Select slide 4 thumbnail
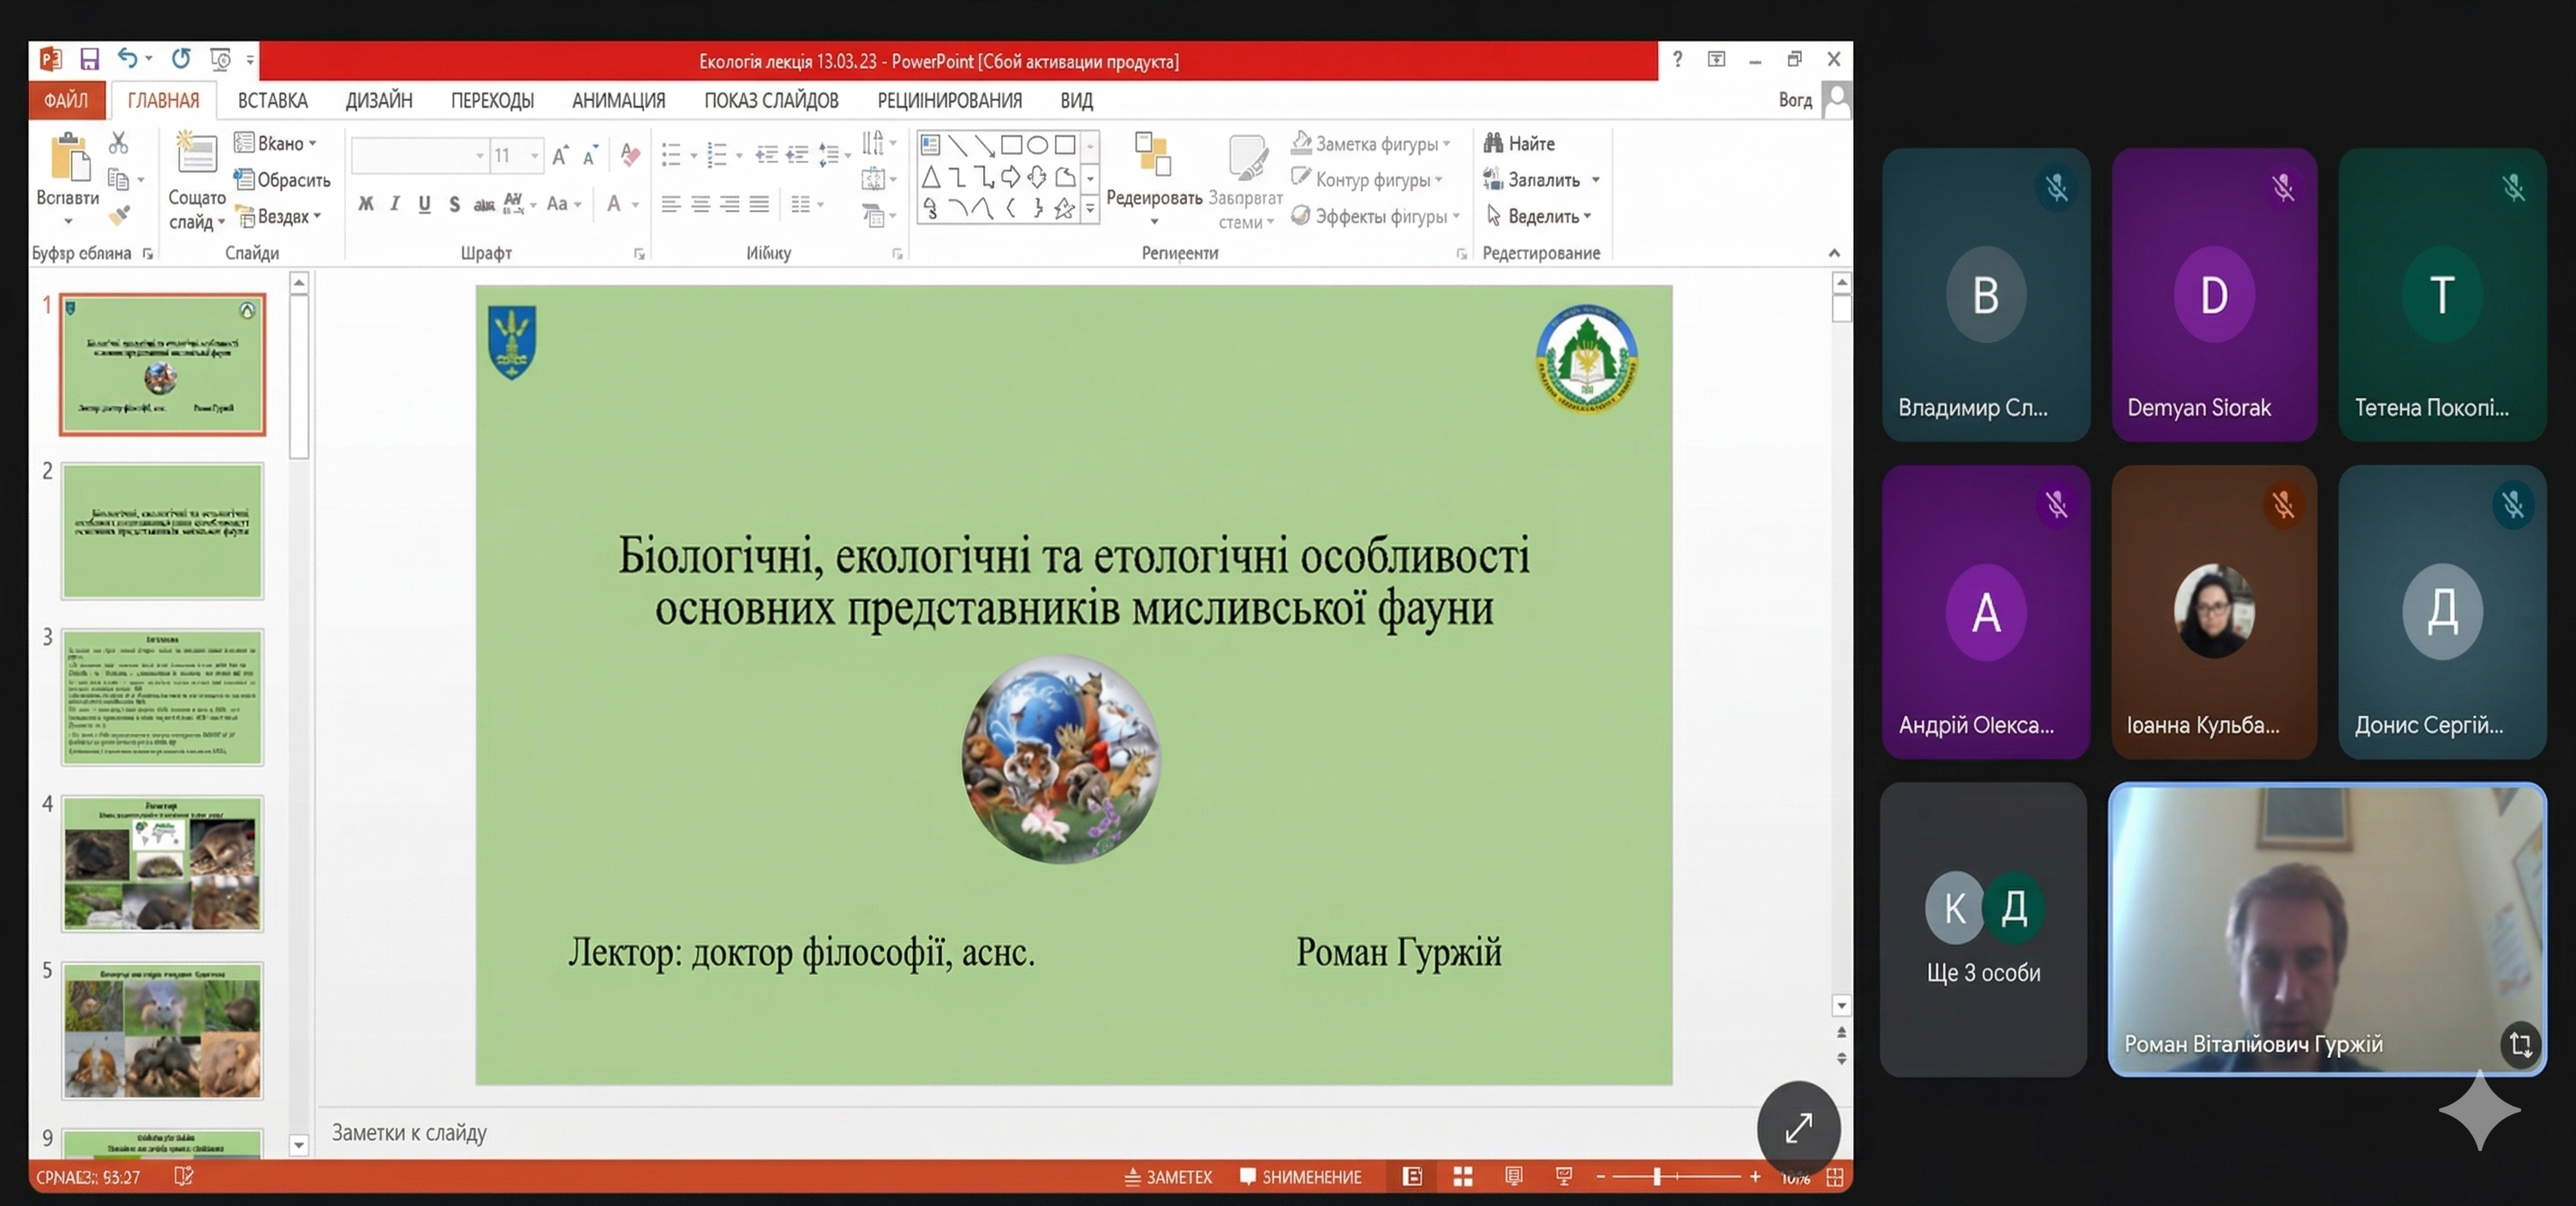This screenshot has width=2576, height=1206. 162,863
